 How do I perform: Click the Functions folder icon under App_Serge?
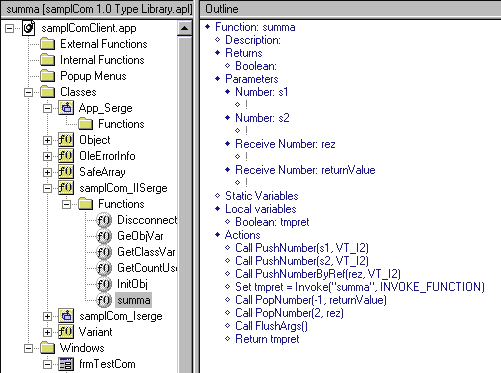[86, 124]
